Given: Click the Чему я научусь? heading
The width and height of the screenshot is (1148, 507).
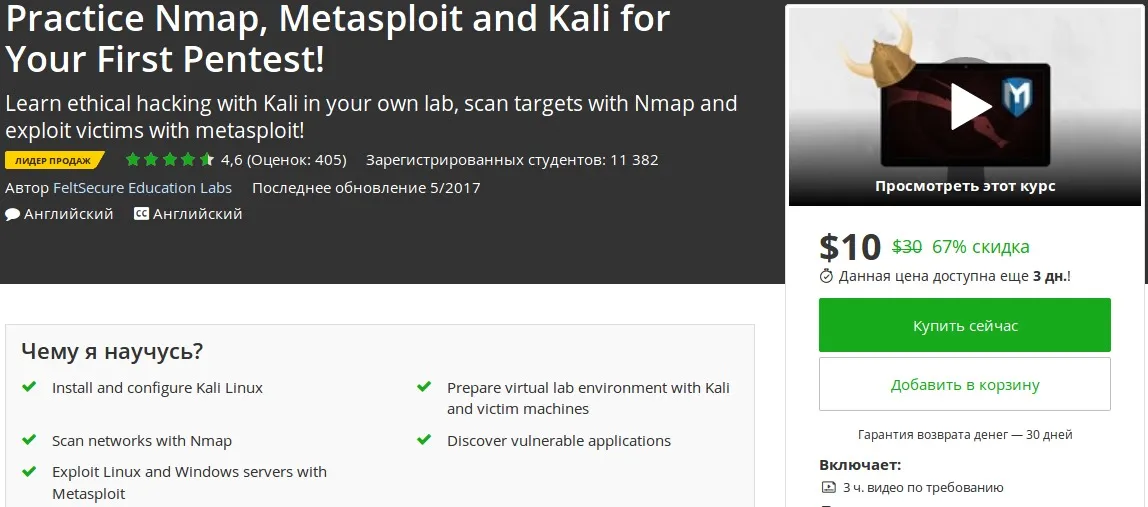Looking at the screenshot, I should point(112,351).
